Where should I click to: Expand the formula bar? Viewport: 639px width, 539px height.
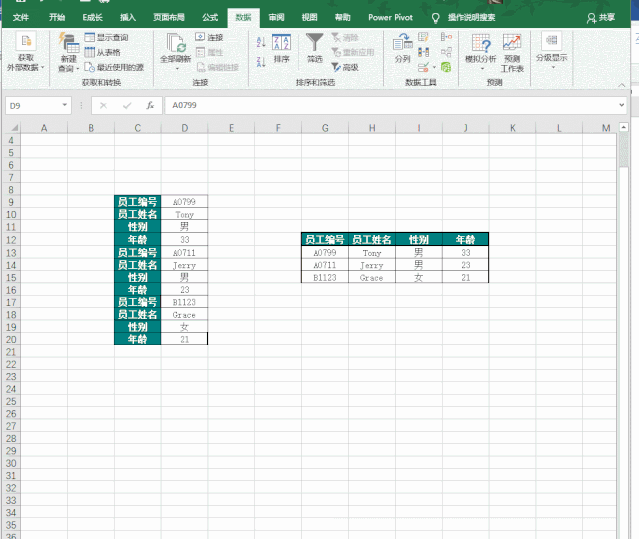(621, 105)
